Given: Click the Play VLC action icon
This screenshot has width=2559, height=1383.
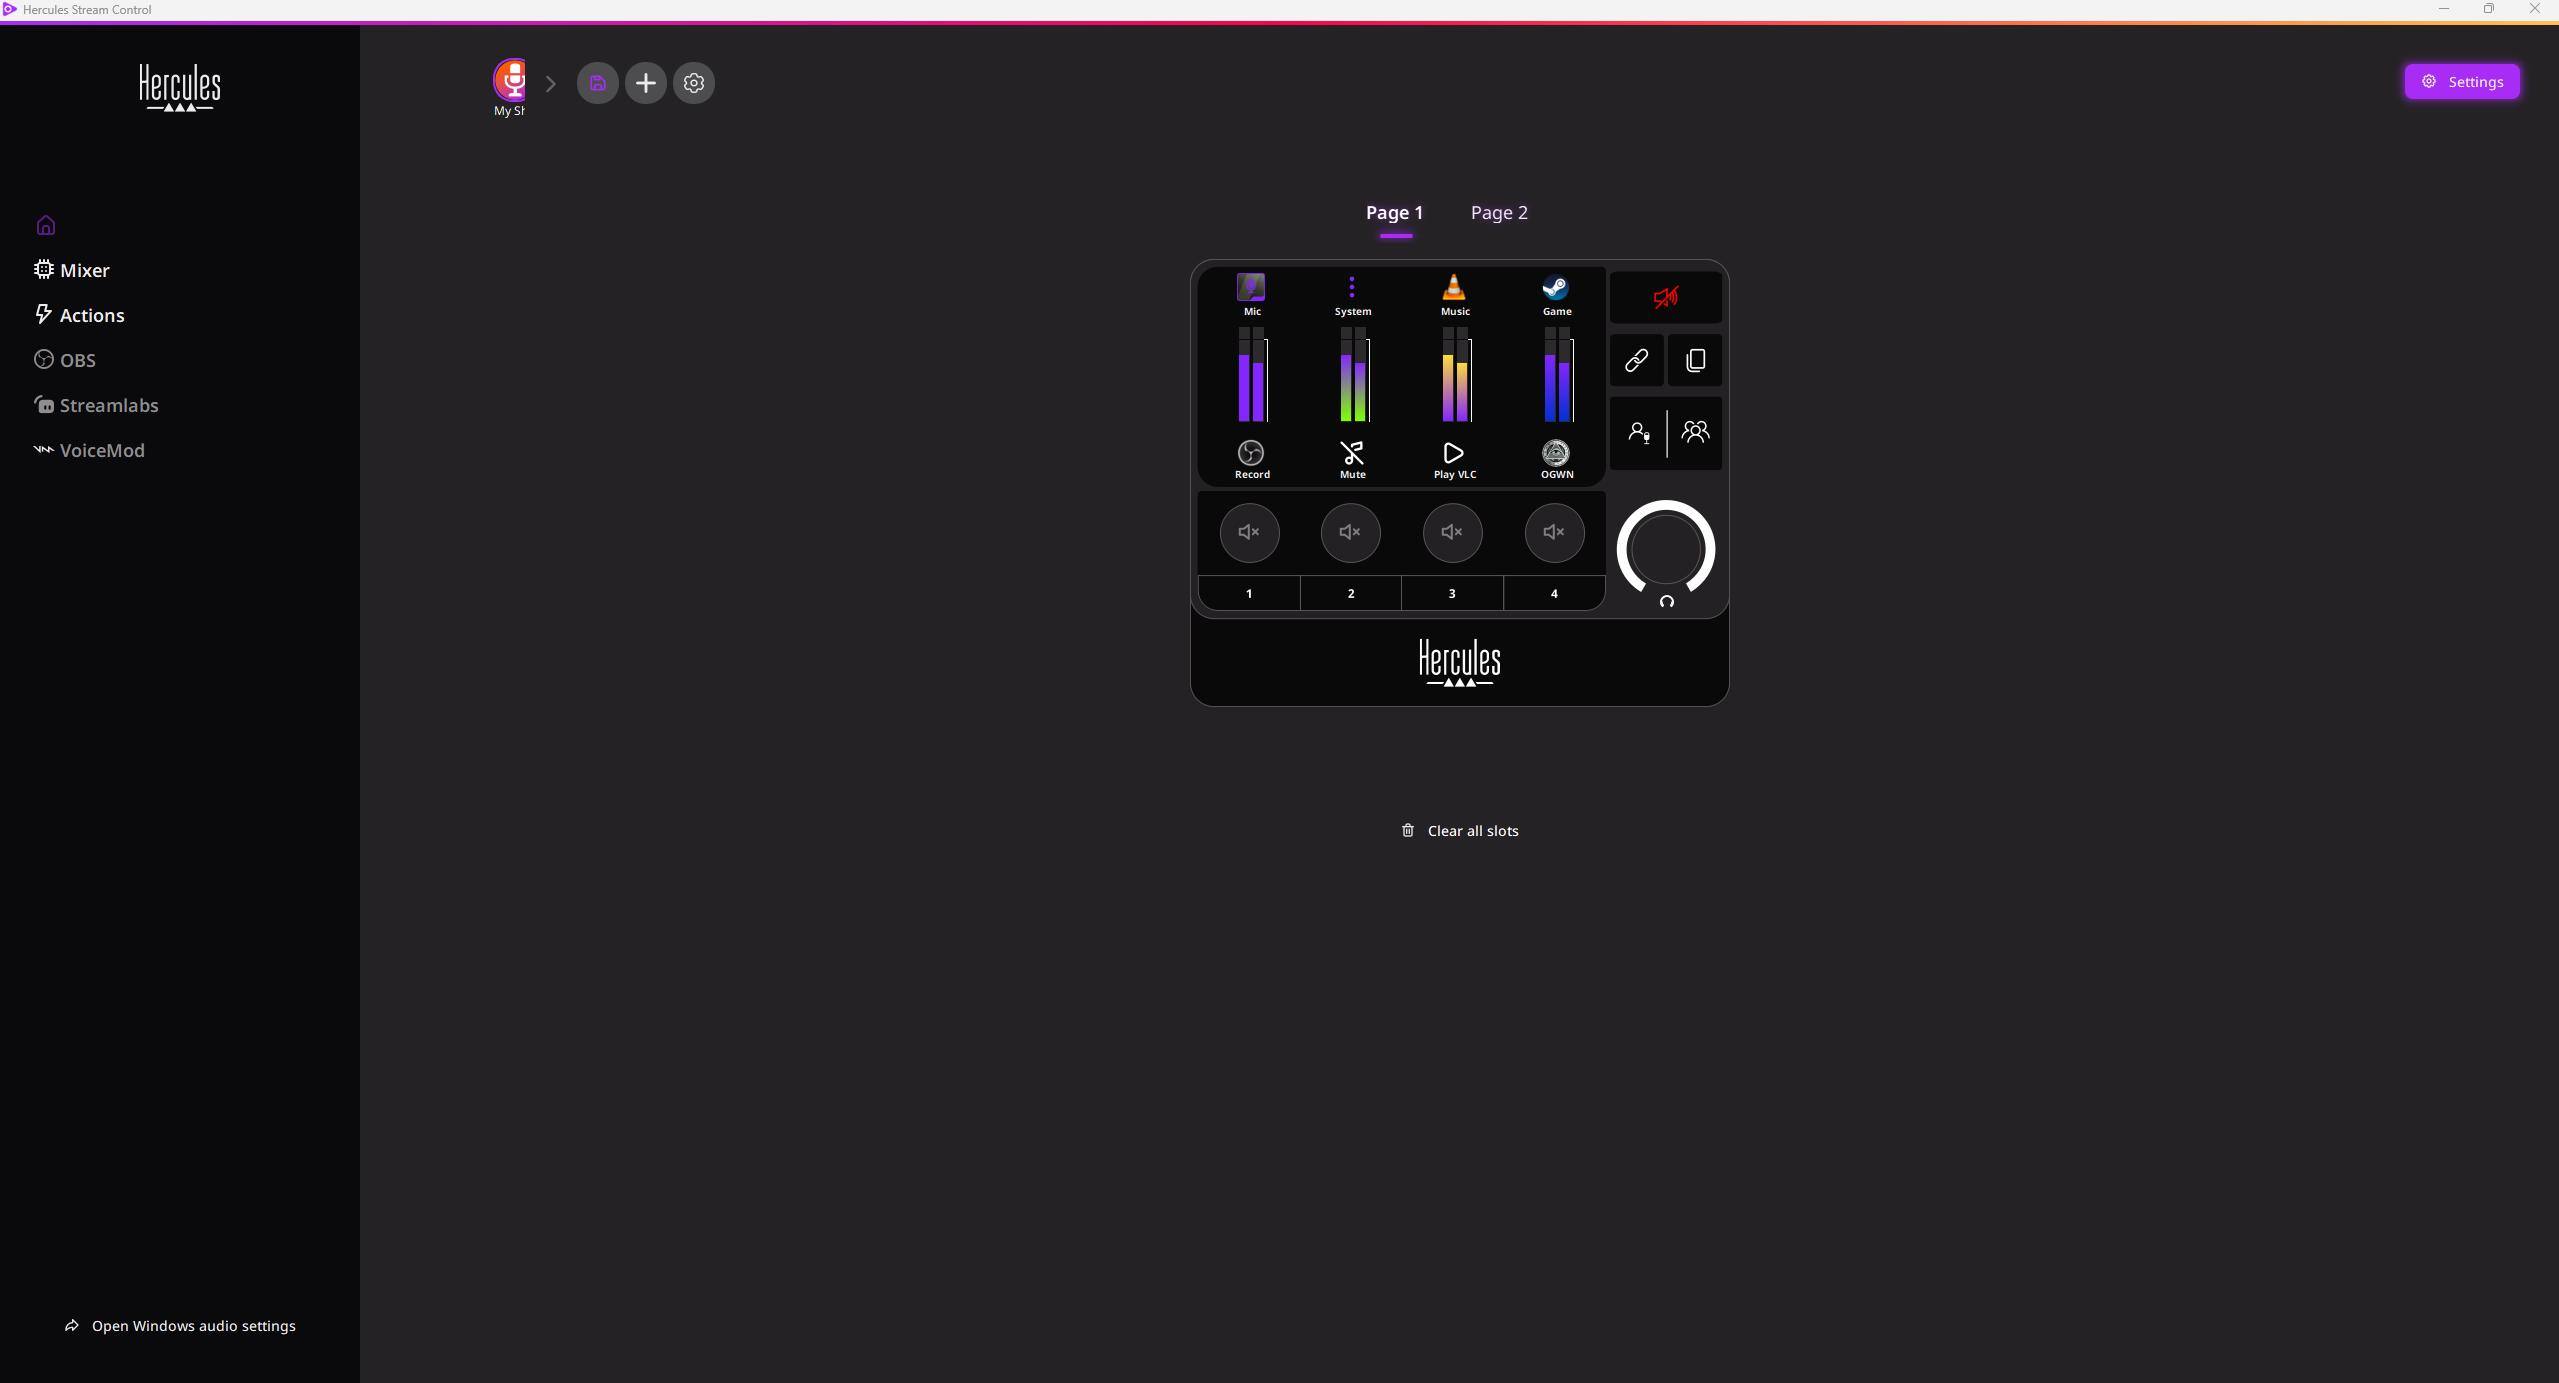Looking at the screenshot, I should (x=1454, y=454).
